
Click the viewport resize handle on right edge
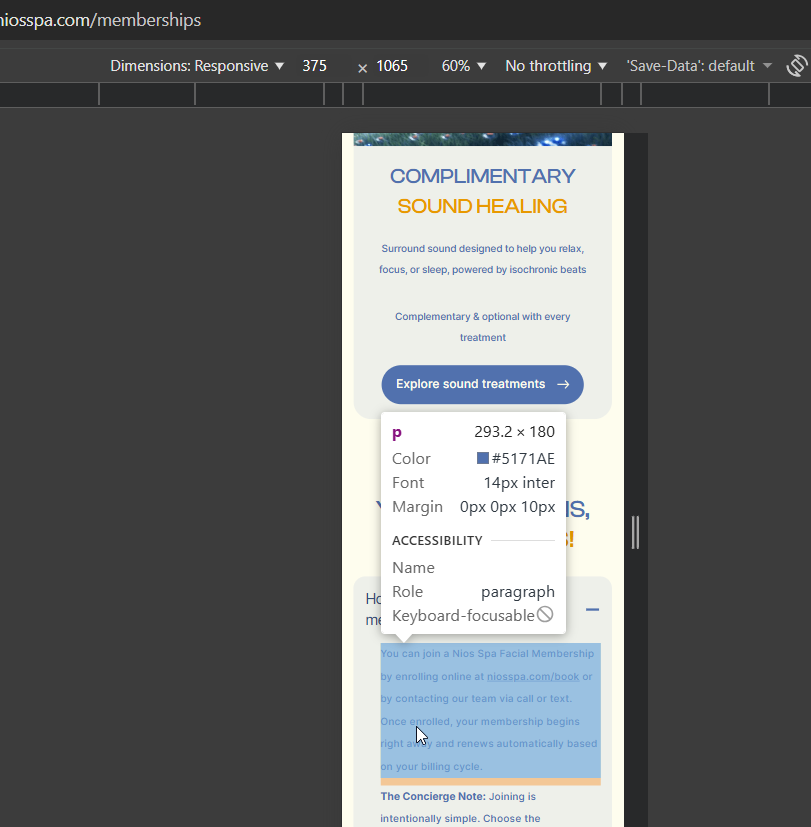[635, 532]
